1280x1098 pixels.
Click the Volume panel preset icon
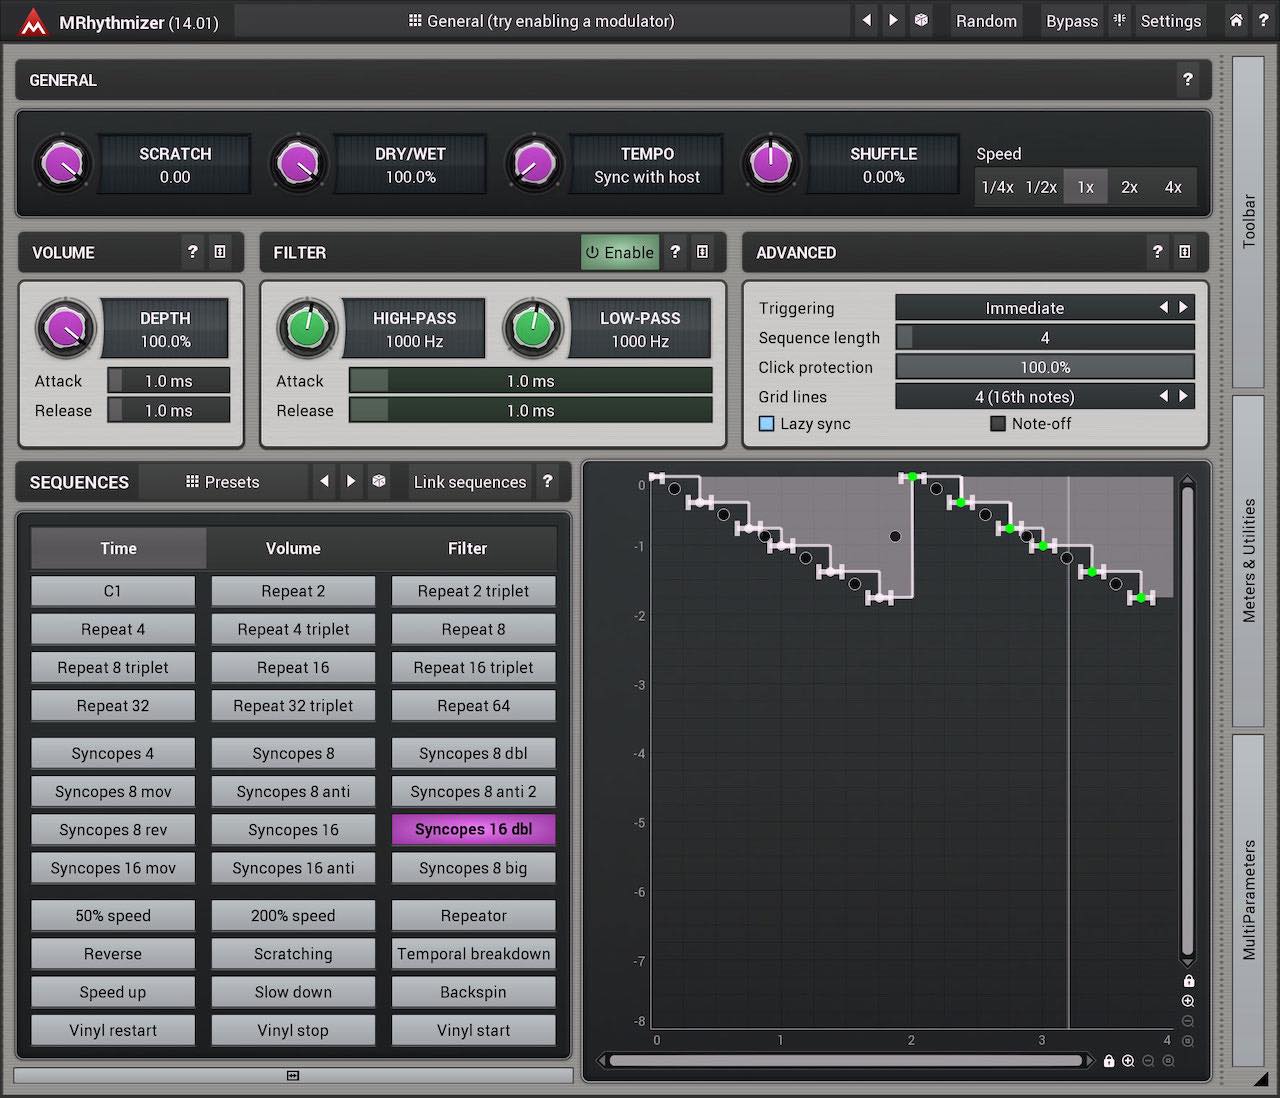tap(220, 253)
